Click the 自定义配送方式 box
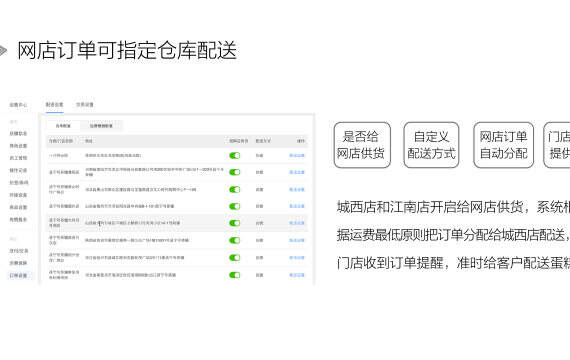 tap(431, 145)
